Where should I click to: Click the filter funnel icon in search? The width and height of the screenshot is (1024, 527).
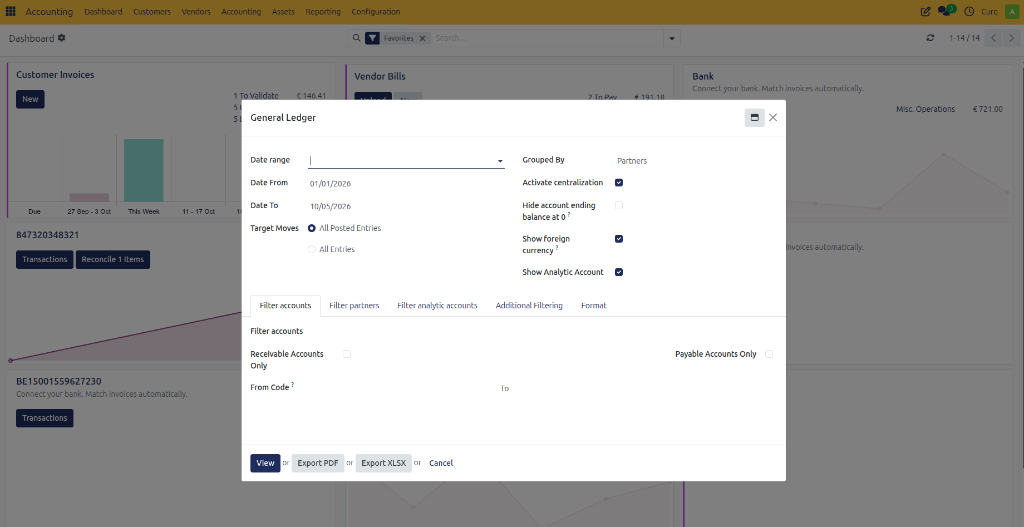[x=372, y=38]
